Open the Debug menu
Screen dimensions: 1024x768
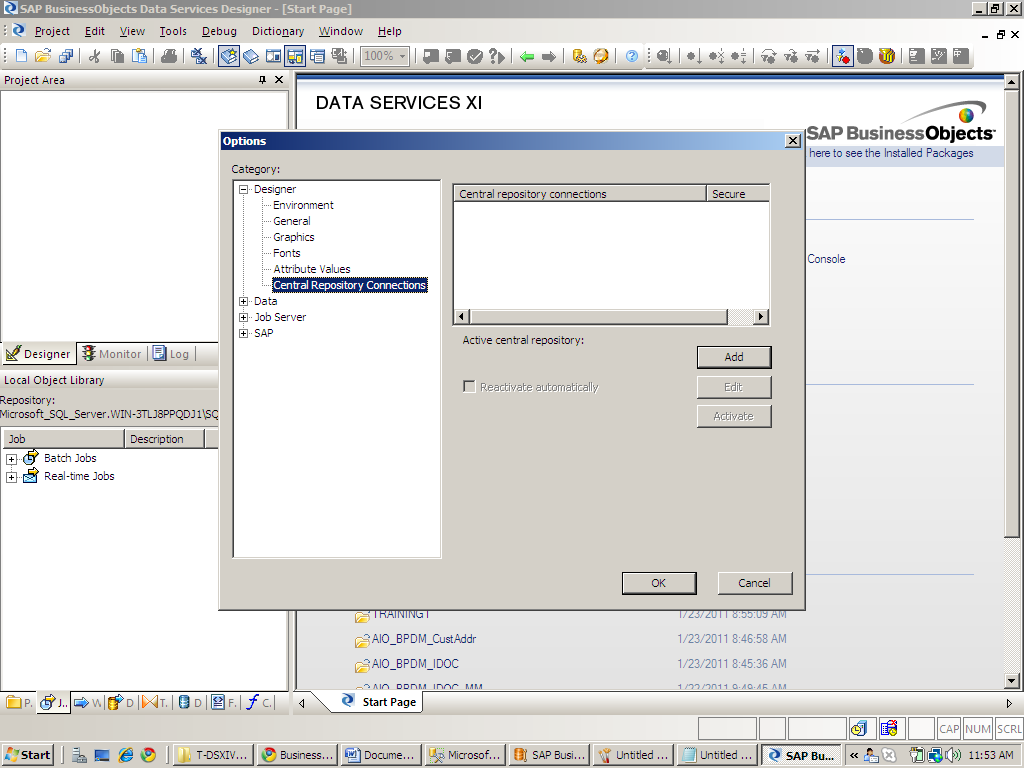[x=219, y=31]
